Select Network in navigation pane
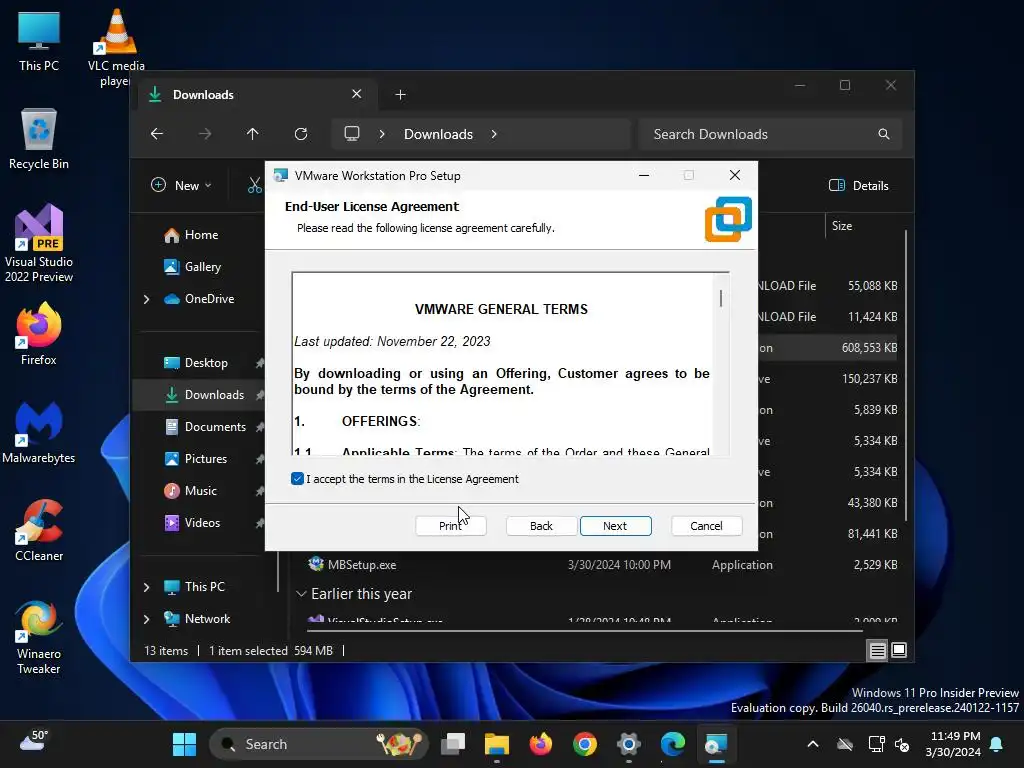 click(x=207, y=618)
